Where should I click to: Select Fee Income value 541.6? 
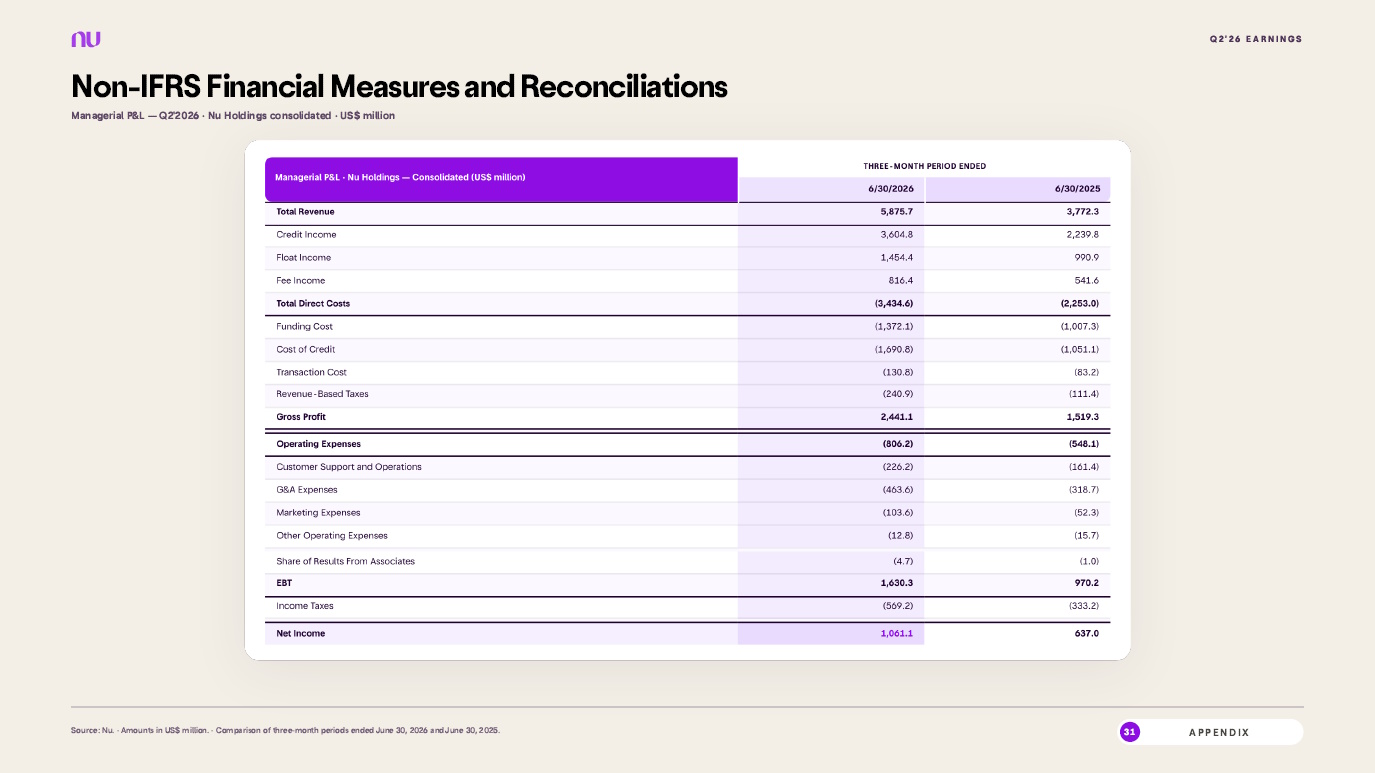[x=1085, y=281]
